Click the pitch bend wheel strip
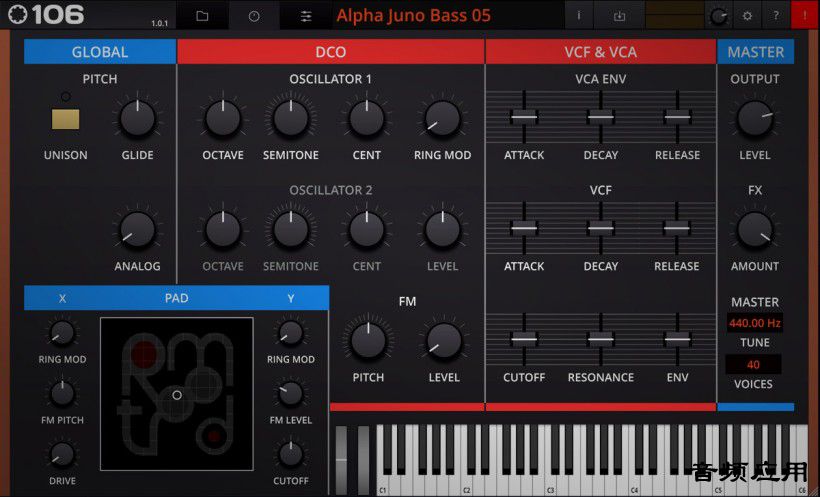 click(x=341, y=460)
